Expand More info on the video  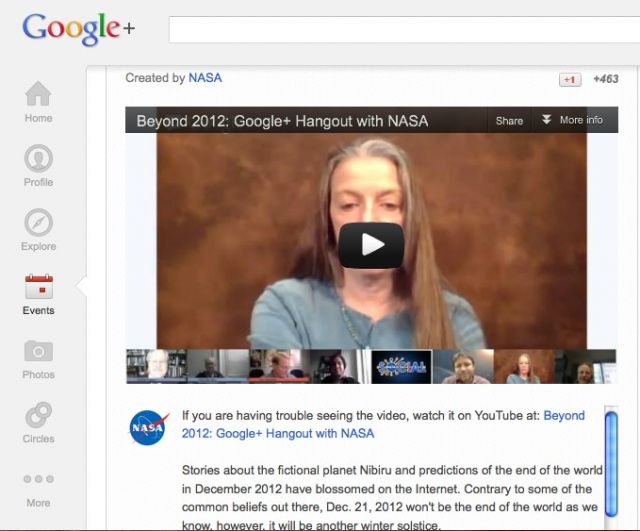point(572,120)
